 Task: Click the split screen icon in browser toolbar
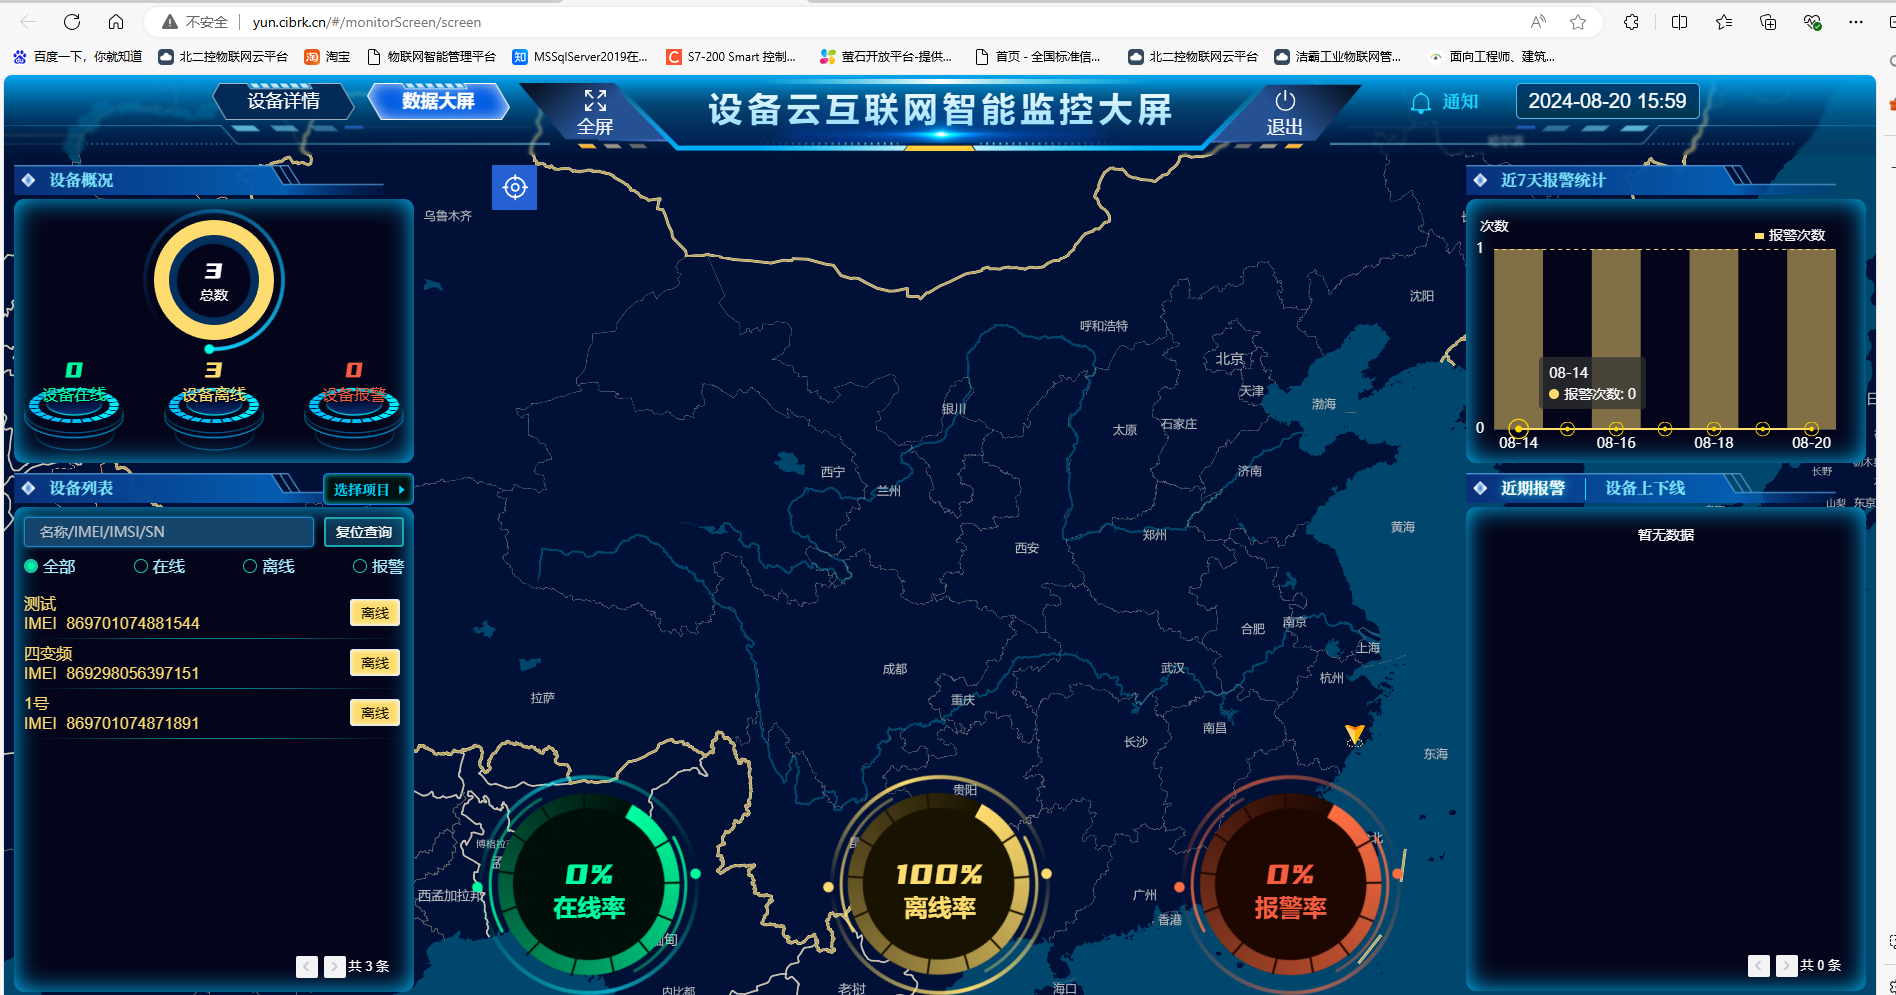click(1679, 22)
